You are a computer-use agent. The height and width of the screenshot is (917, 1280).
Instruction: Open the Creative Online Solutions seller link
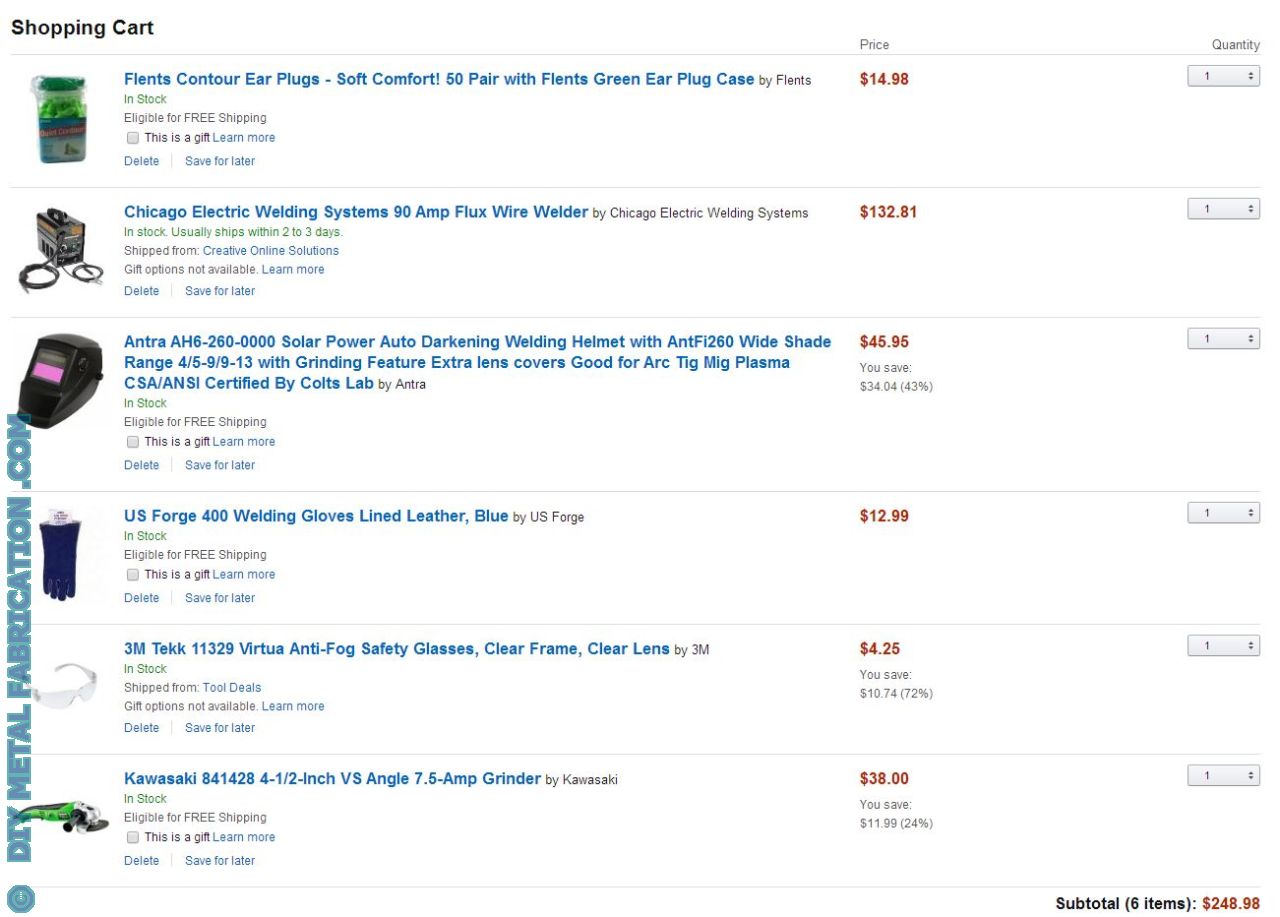[x=271, y=251]
